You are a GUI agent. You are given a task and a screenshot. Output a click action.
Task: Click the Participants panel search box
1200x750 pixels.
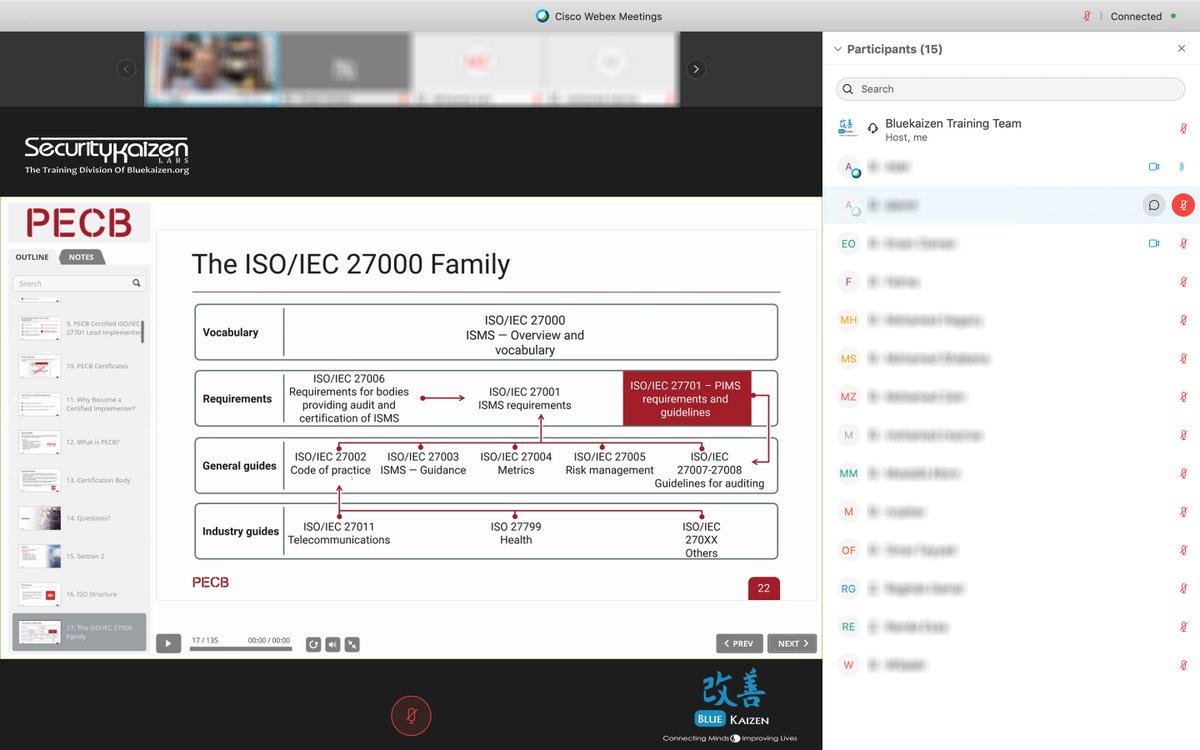[1010, 89]
